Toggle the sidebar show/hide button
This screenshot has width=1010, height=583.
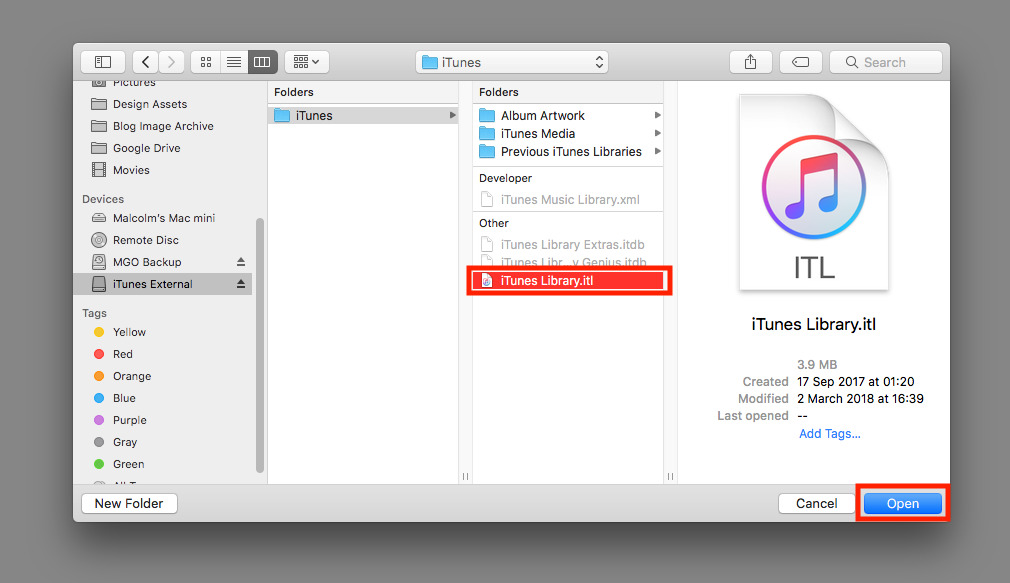click(x=103, y=62)
